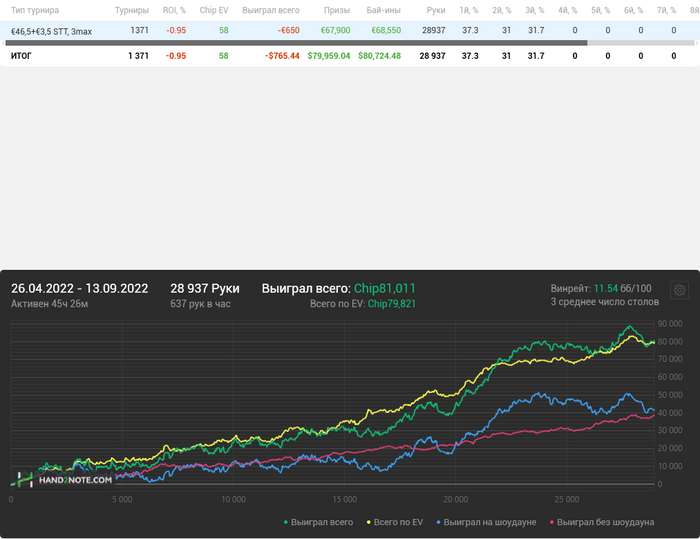The height and width of the screenshot is (539, 700).
Task: Toggle the 'Выиграл без шоудауна' legend series
Action: [602, 522]
